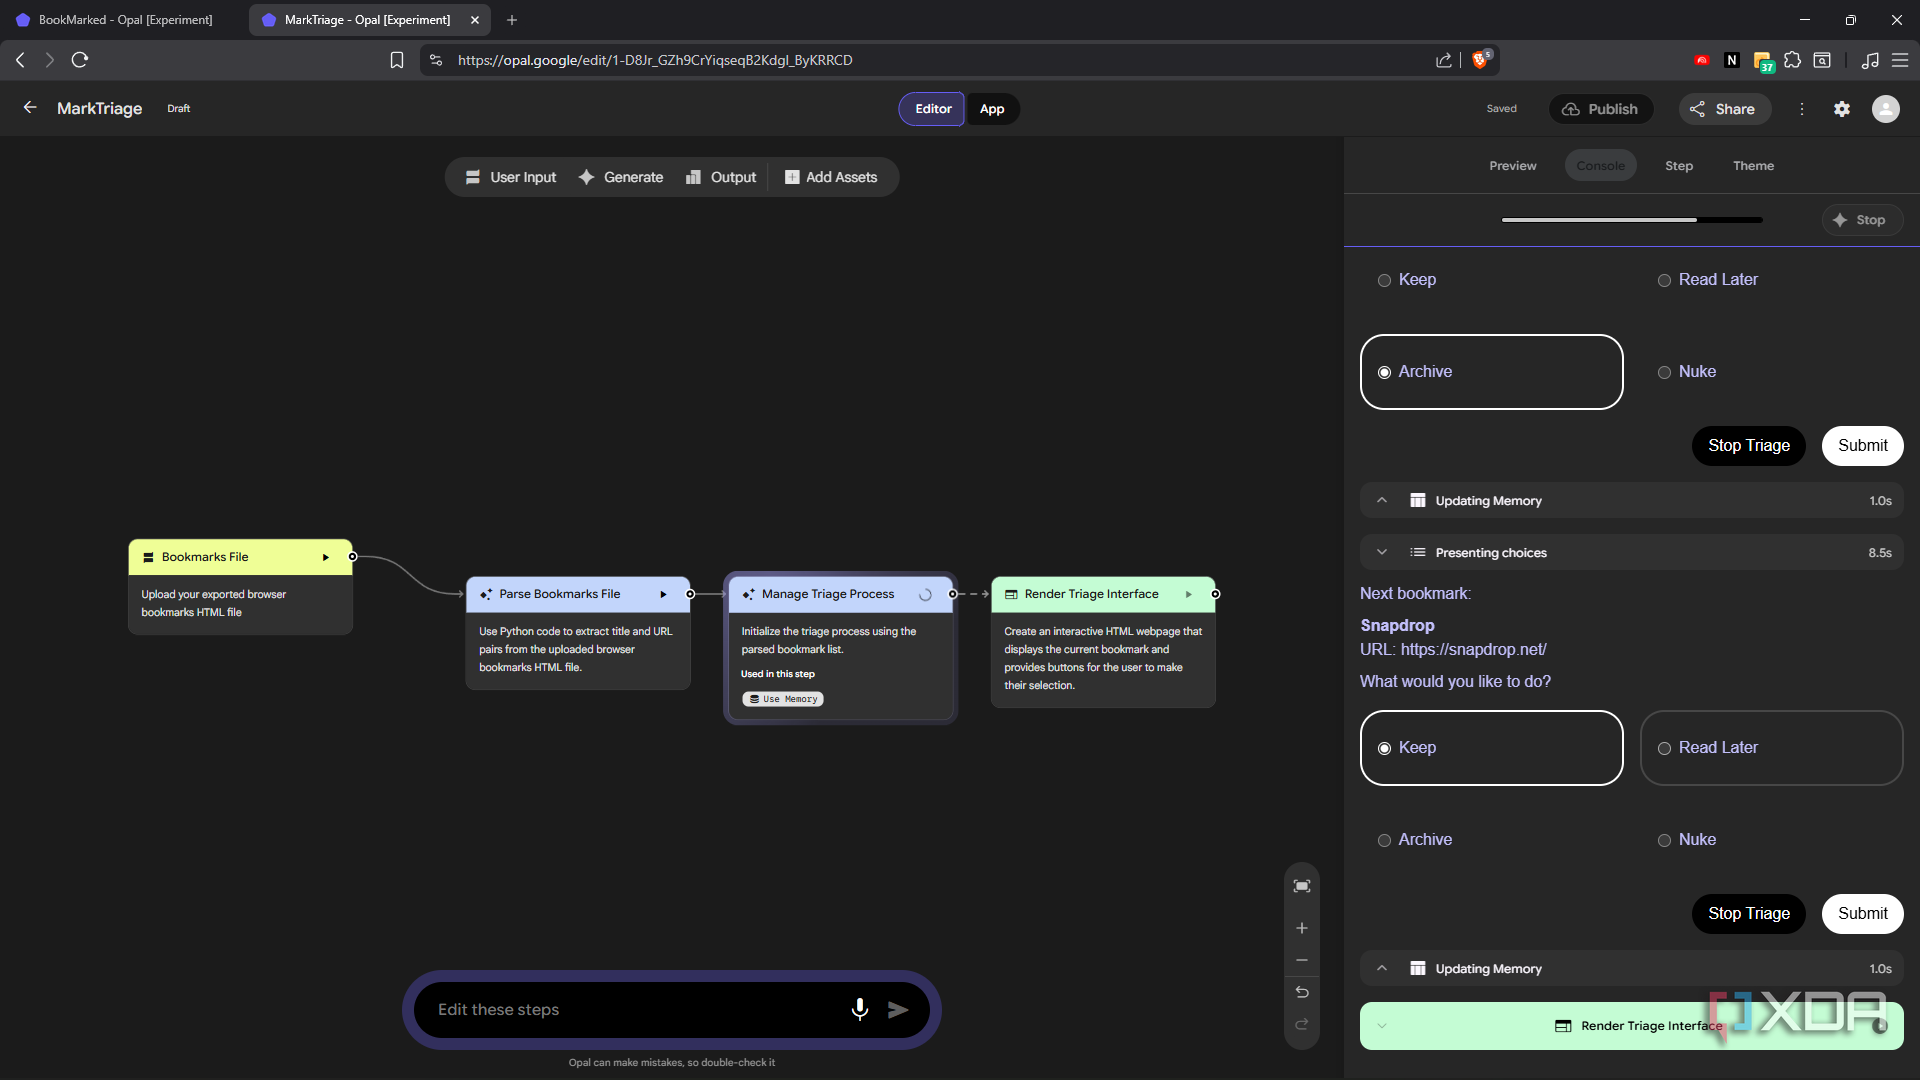Open the settings gear icon
The image size is (1920, 1080).
1842,109
